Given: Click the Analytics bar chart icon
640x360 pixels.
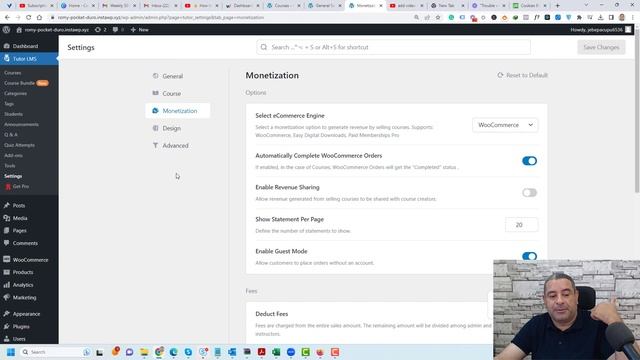Looking at the screenshot, I should pyautogui.click(x=7, y=285).
